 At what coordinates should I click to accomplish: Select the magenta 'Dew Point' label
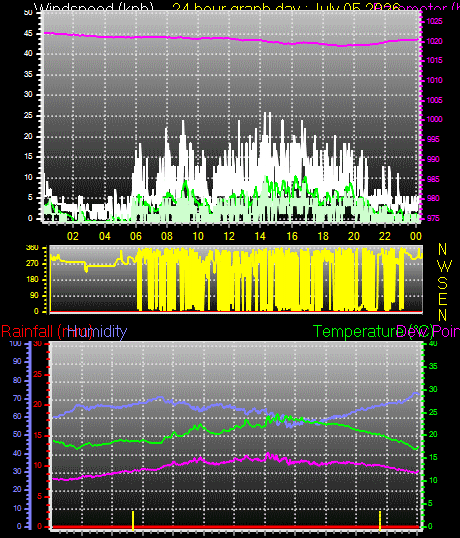tap(428, 332)
